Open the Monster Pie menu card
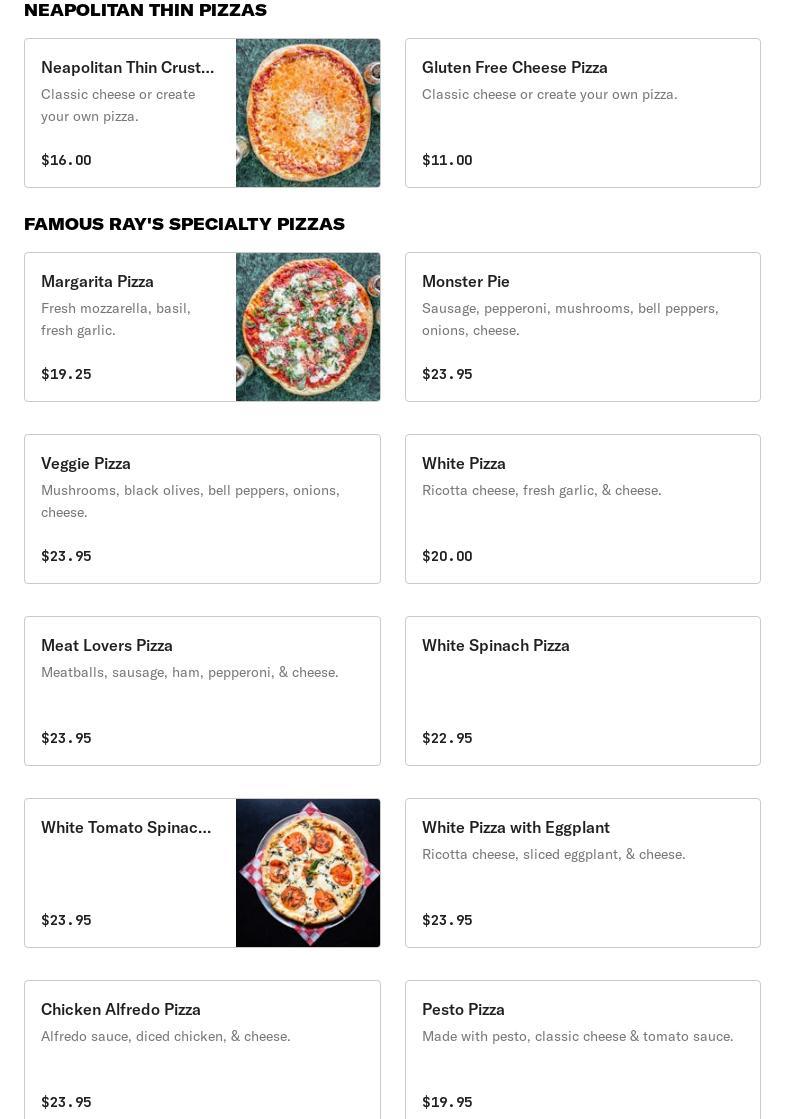The height and width of the screenshot is (1119, 785). click(582, 327)
